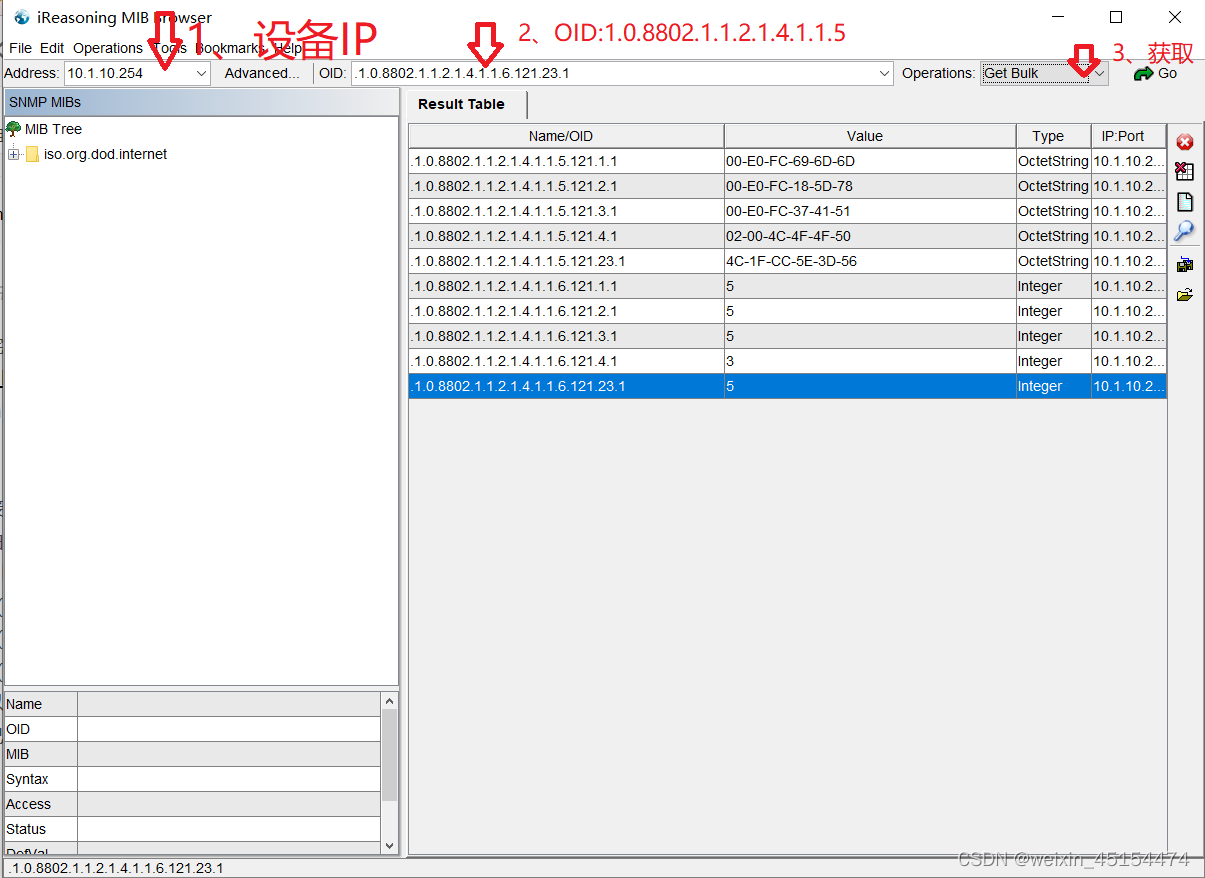
Task: Open the search tool for results
Action: coord(1184,231)
